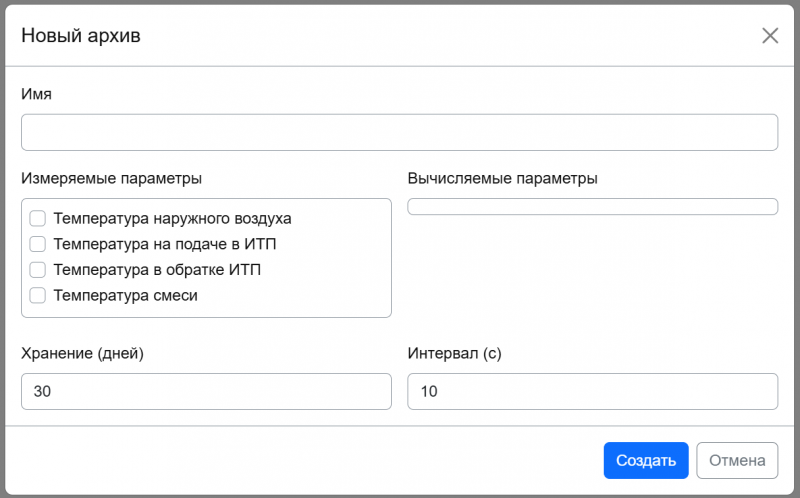Viewport: 800px width, 498px height.
Task: Click the Температура смеси label text
Action: (x=126, y=295)
